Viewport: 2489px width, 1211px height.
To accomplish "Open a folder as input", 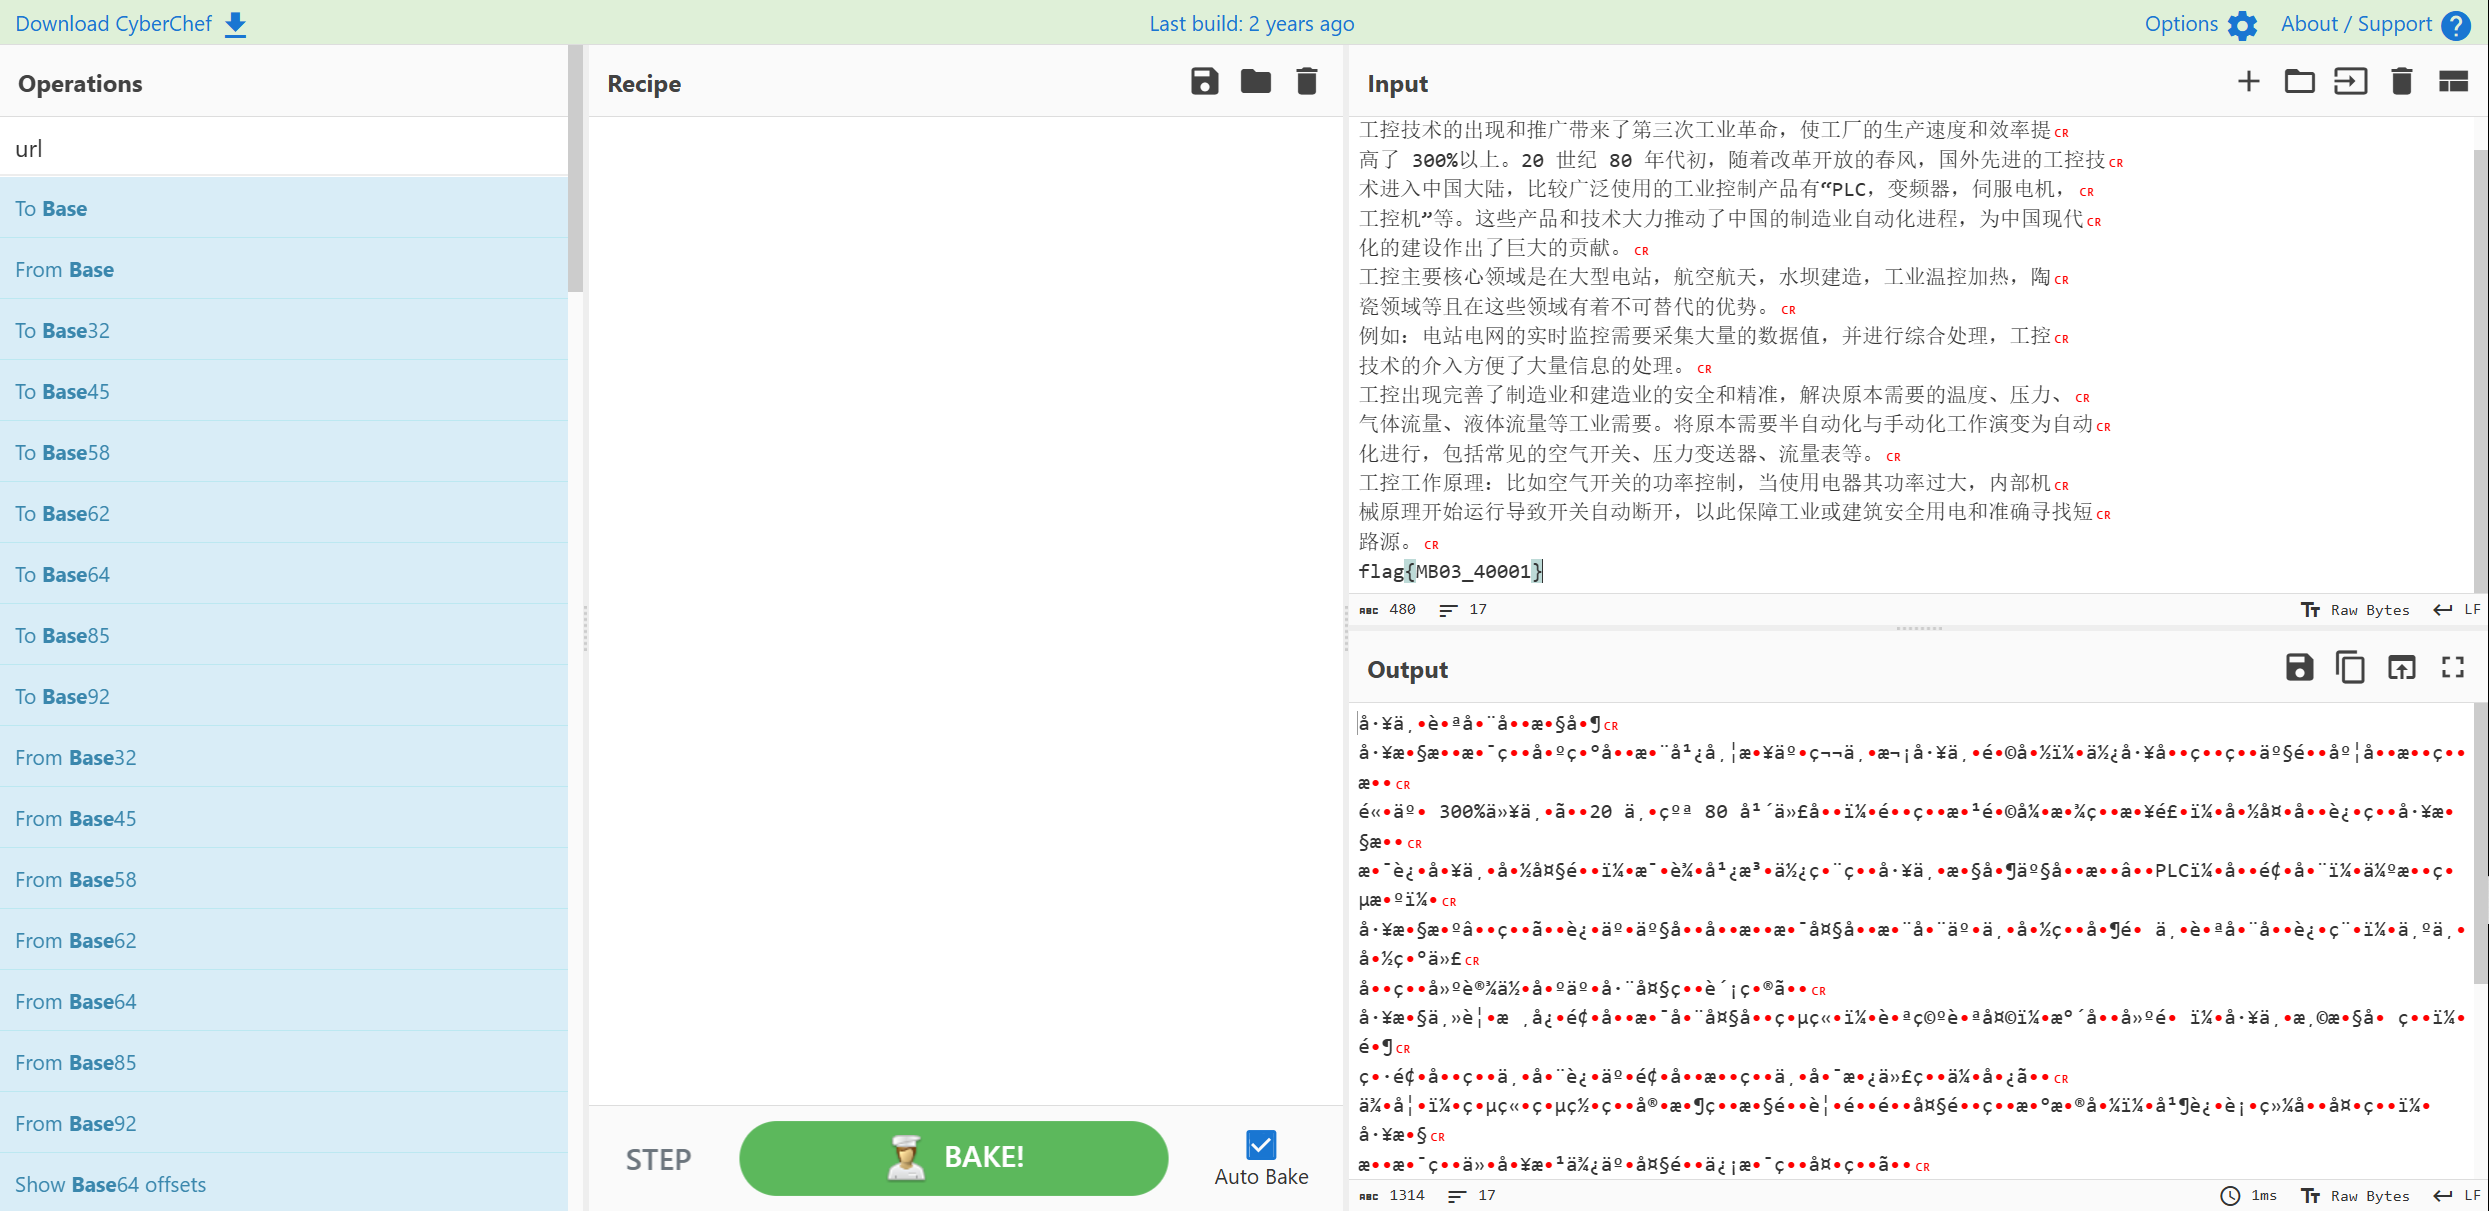I will 2299,82.
